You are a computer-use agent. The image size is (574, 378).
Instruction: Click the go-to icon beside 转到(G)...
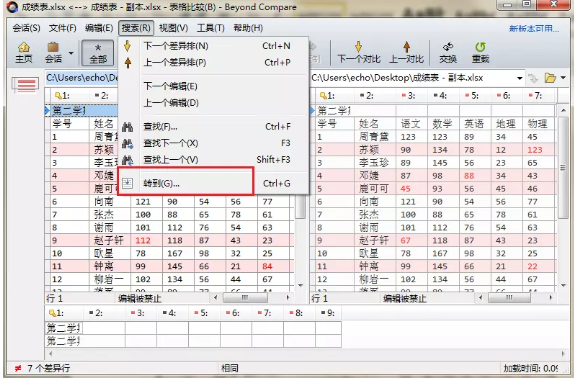click(x=127, y=183)
